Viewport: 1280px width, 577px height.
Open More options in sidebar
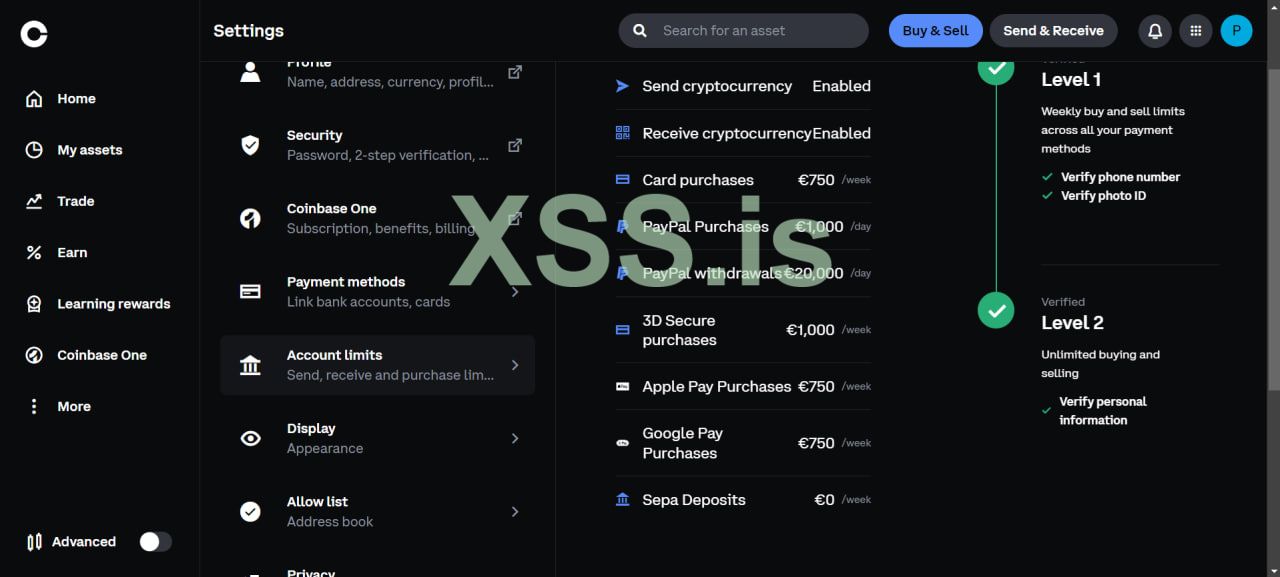(x=73, y=407)
